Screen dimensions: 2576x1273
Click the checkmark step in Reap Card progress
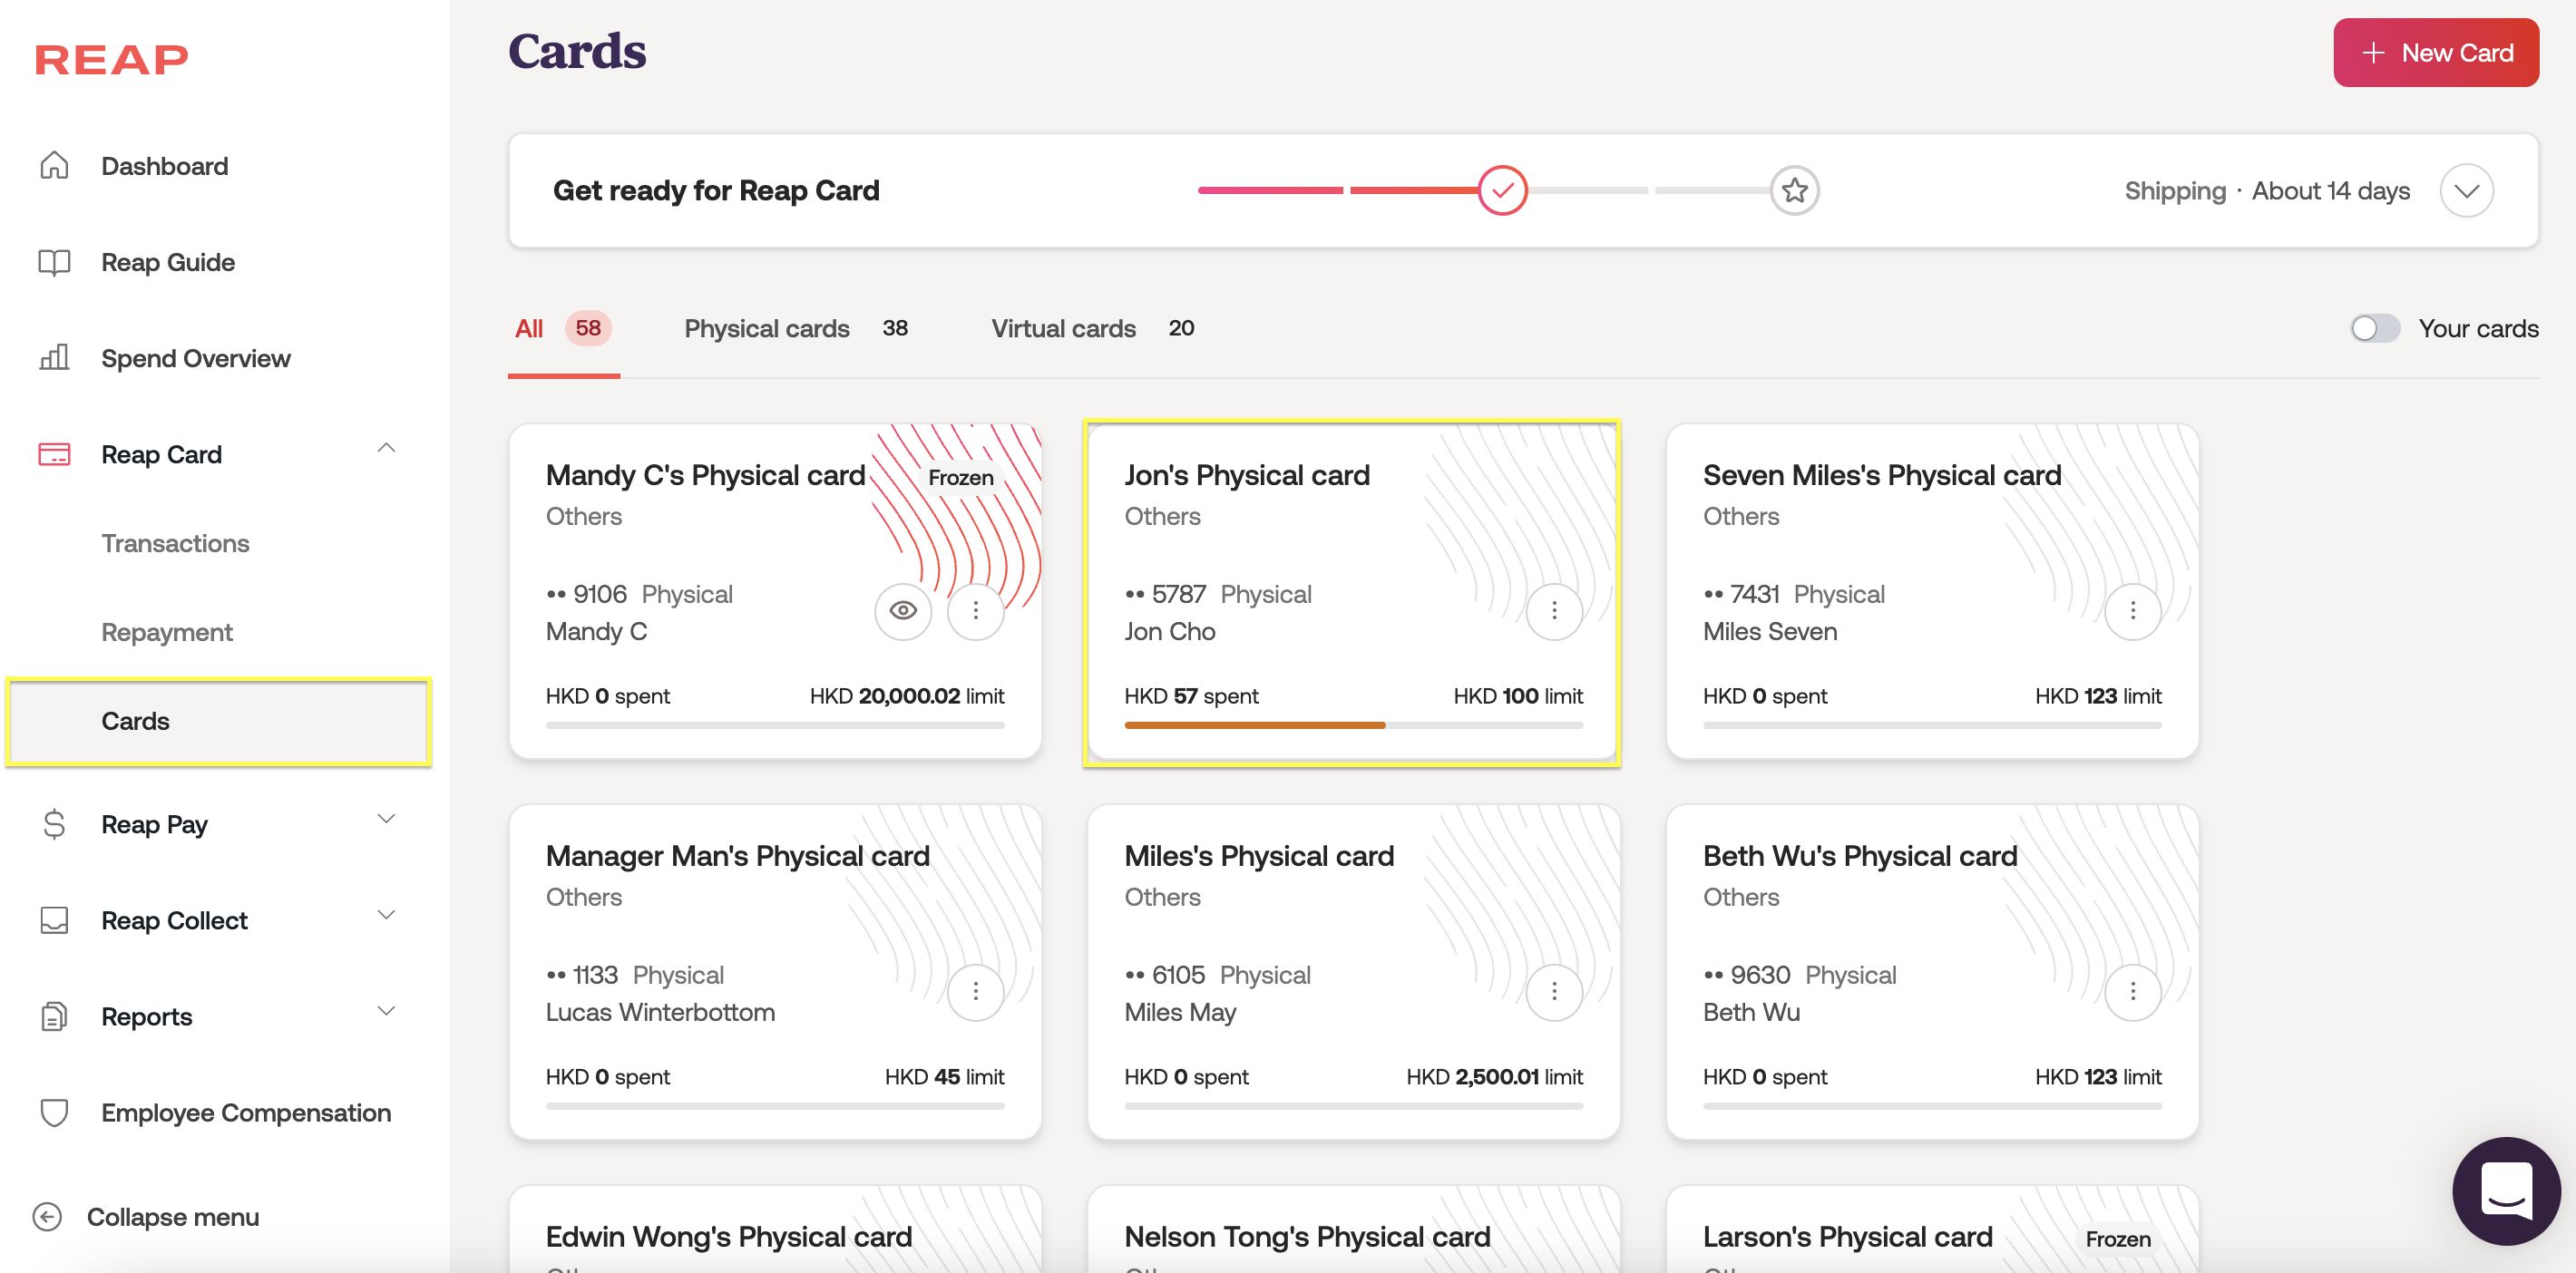pos(1502,190)
